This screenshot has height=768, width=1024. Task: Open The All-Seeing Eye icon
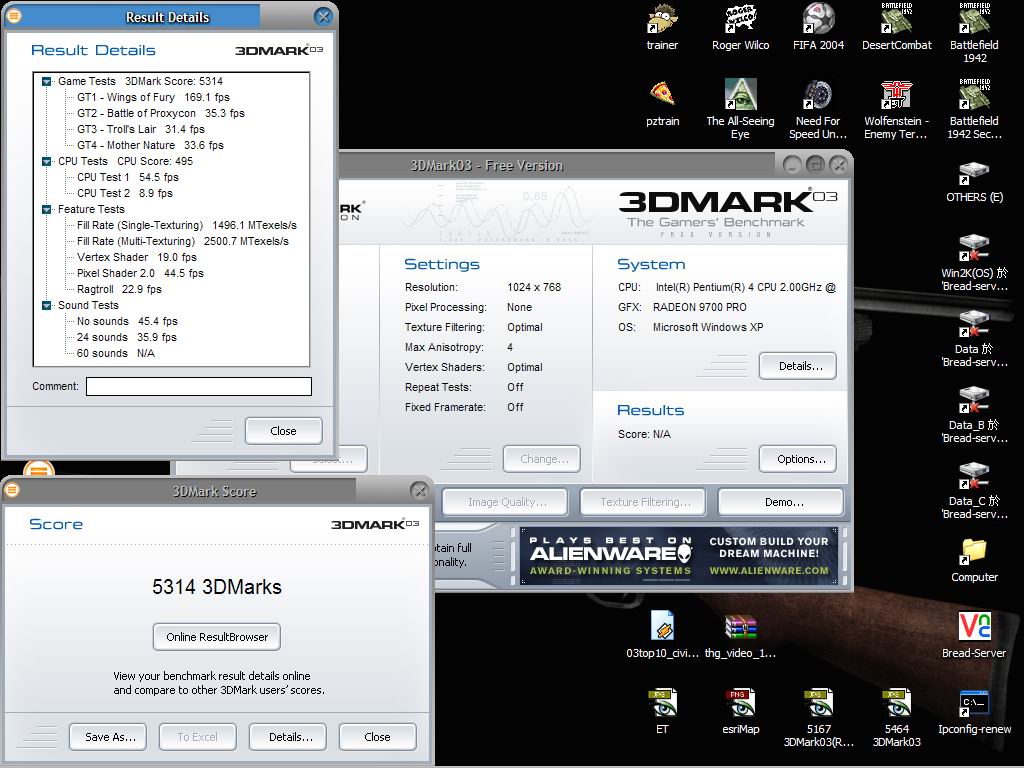point(740,109)
